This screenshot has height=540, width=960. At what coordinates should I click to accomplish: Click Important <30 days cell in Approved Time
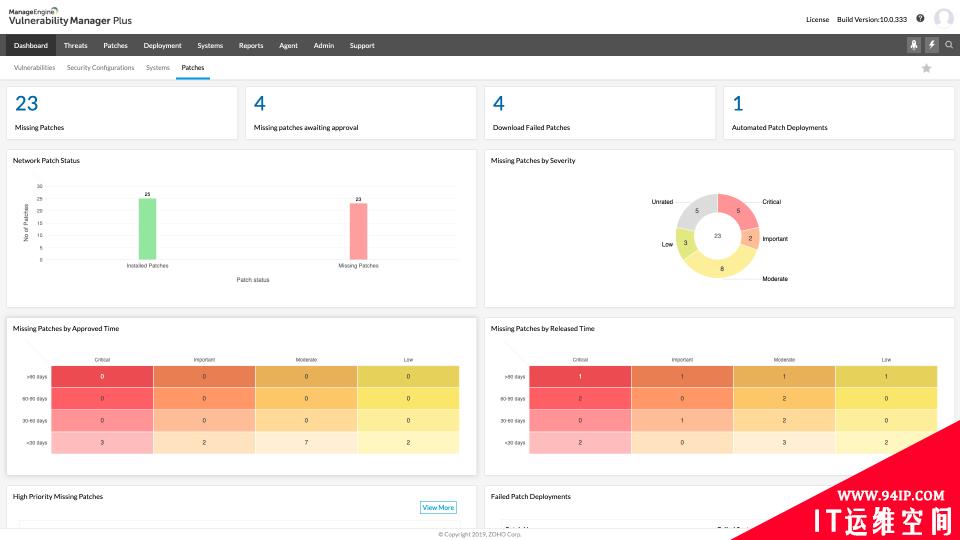(204, 443)
